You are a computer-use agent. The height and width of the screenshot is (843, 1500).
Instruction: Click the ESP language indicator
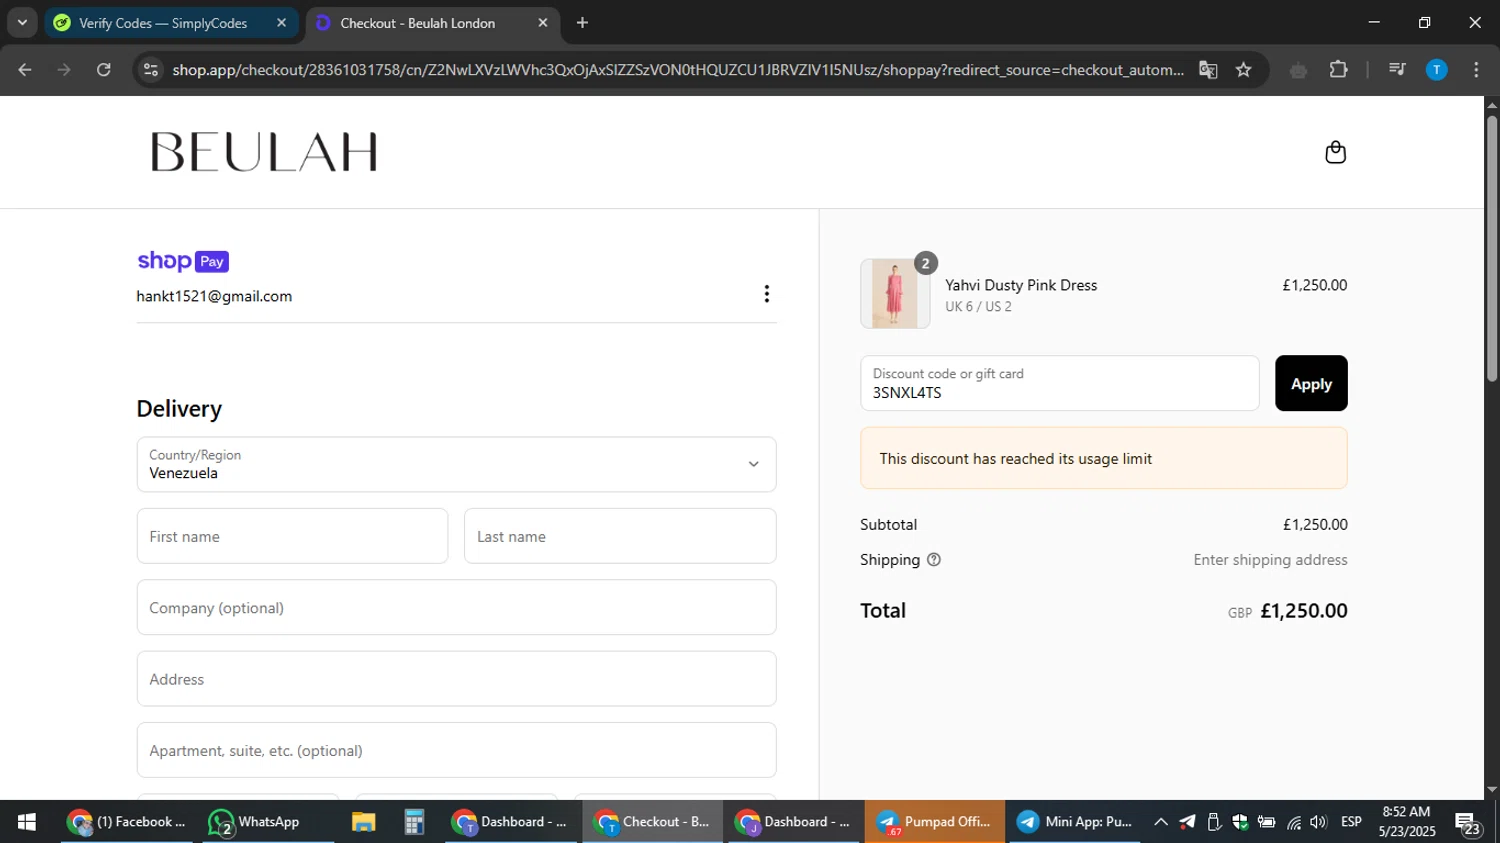[x=1351, y=822]
